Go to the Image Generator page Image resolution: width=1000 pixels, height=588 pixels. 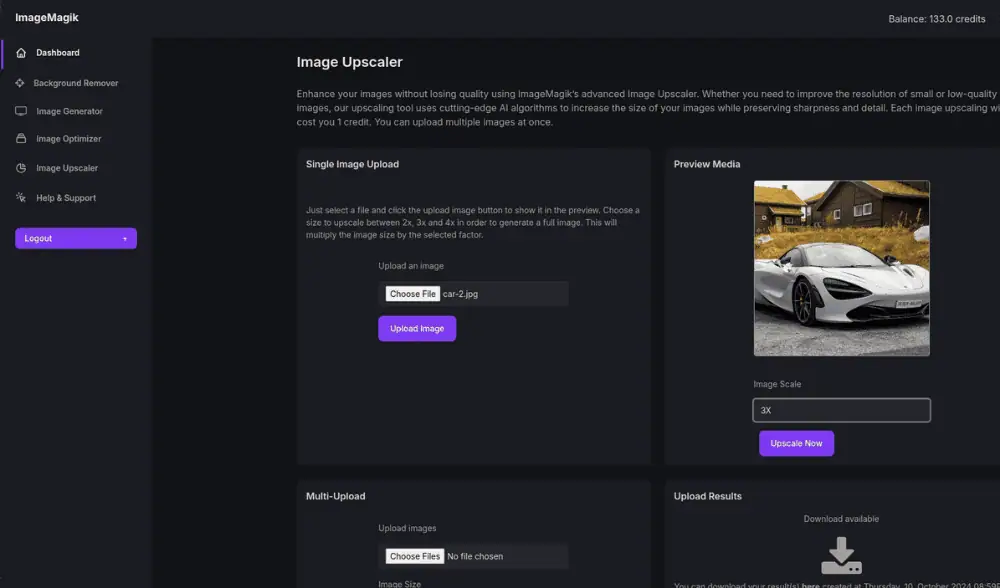[69, 111]
